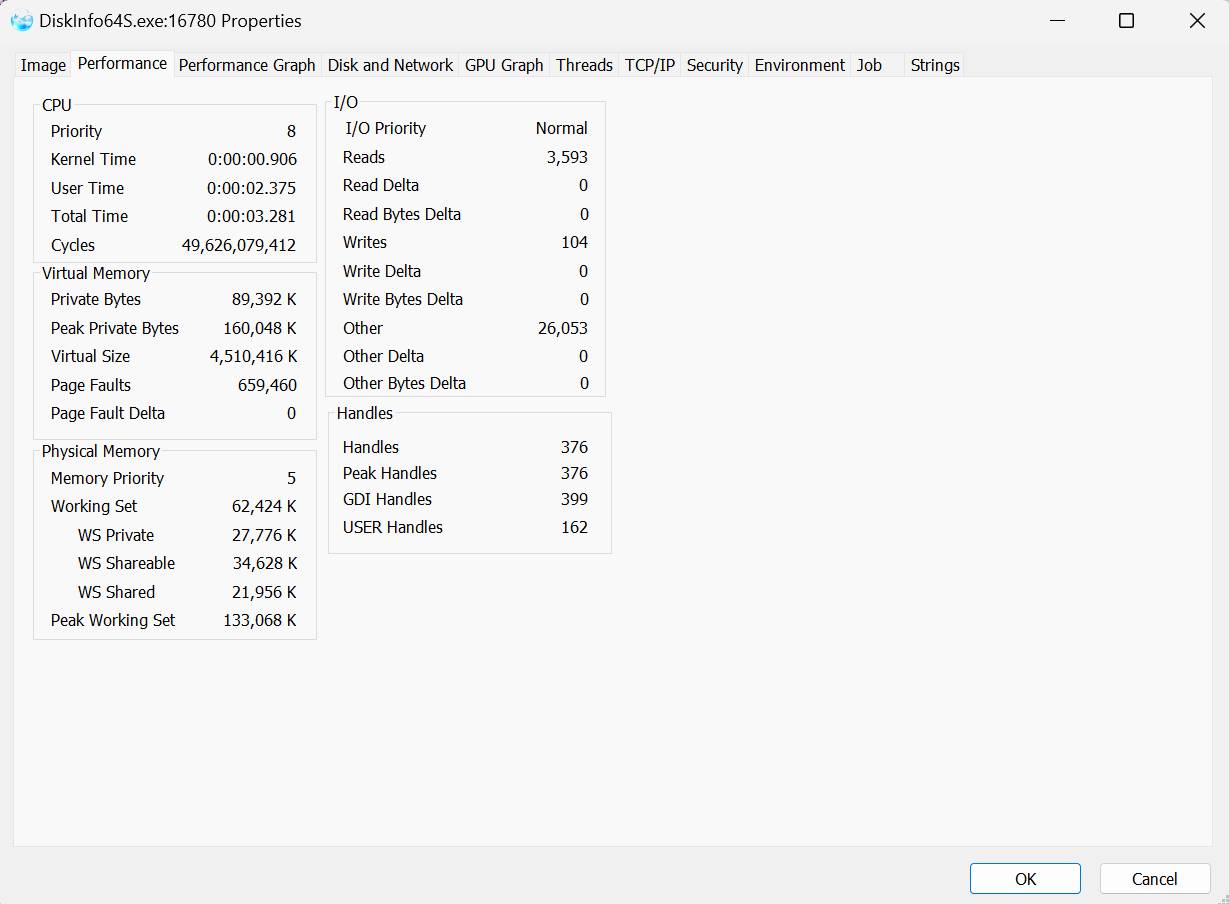Open the Strings tab
The height and width of the screenshot is (904, 1229).
[x=935, y=65]
